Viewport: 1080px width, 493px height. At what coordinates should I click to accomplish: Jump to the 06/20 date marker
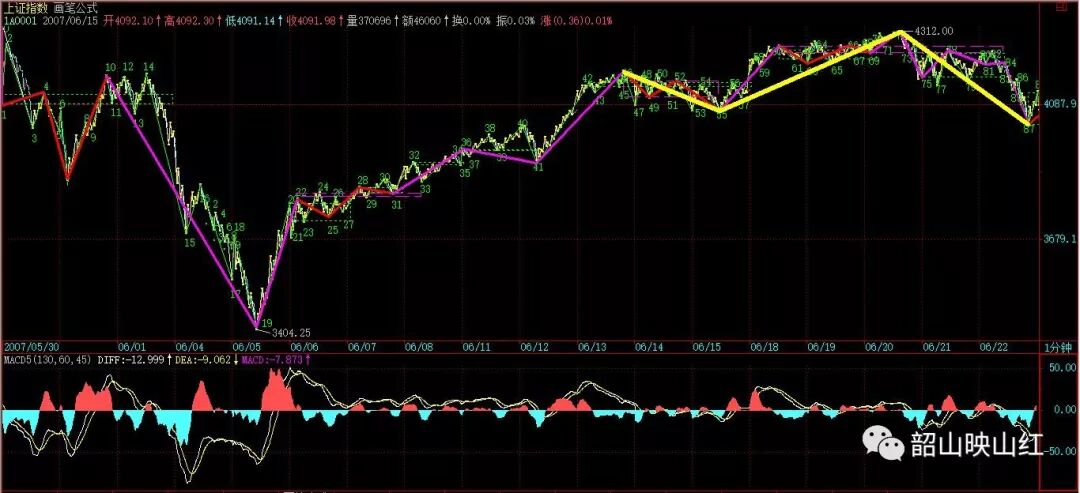[880, 345]
